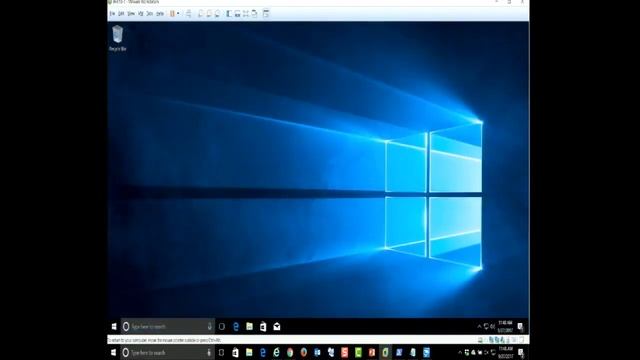Toggle the VMware thumbnail bar

point(237,13)
